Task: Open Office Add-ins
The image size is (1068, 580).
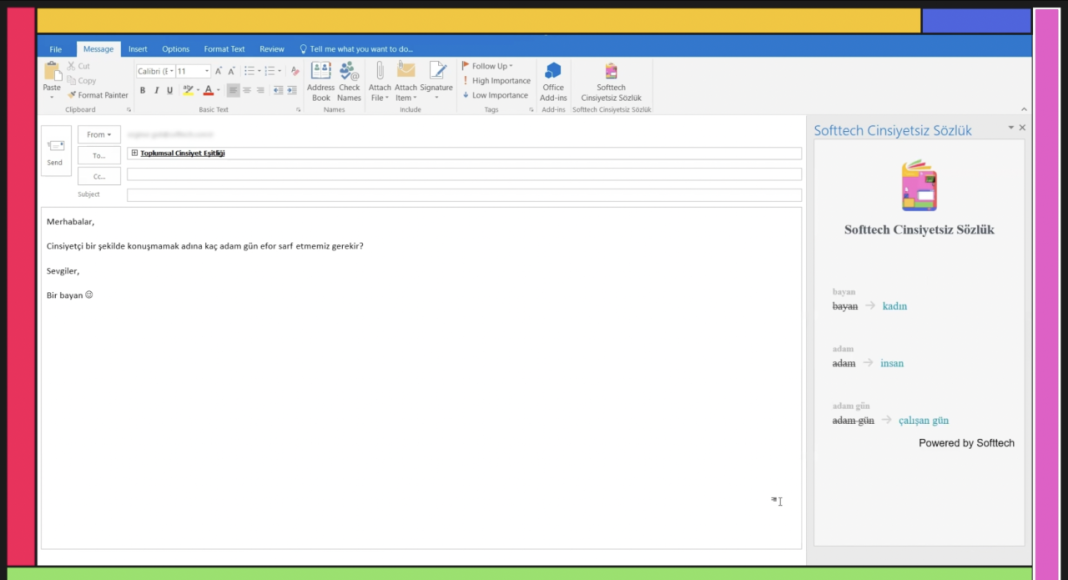Action: click(x=553, y=82)
